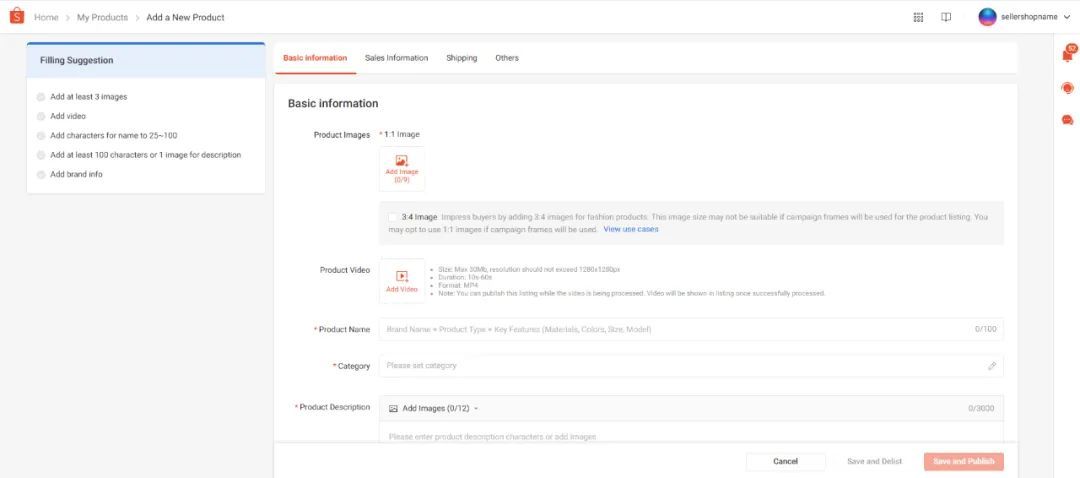Click 'Add brand info' suggestion text
The height and width of the screenshot is (478, 1080).
click(x=76, y=174)
